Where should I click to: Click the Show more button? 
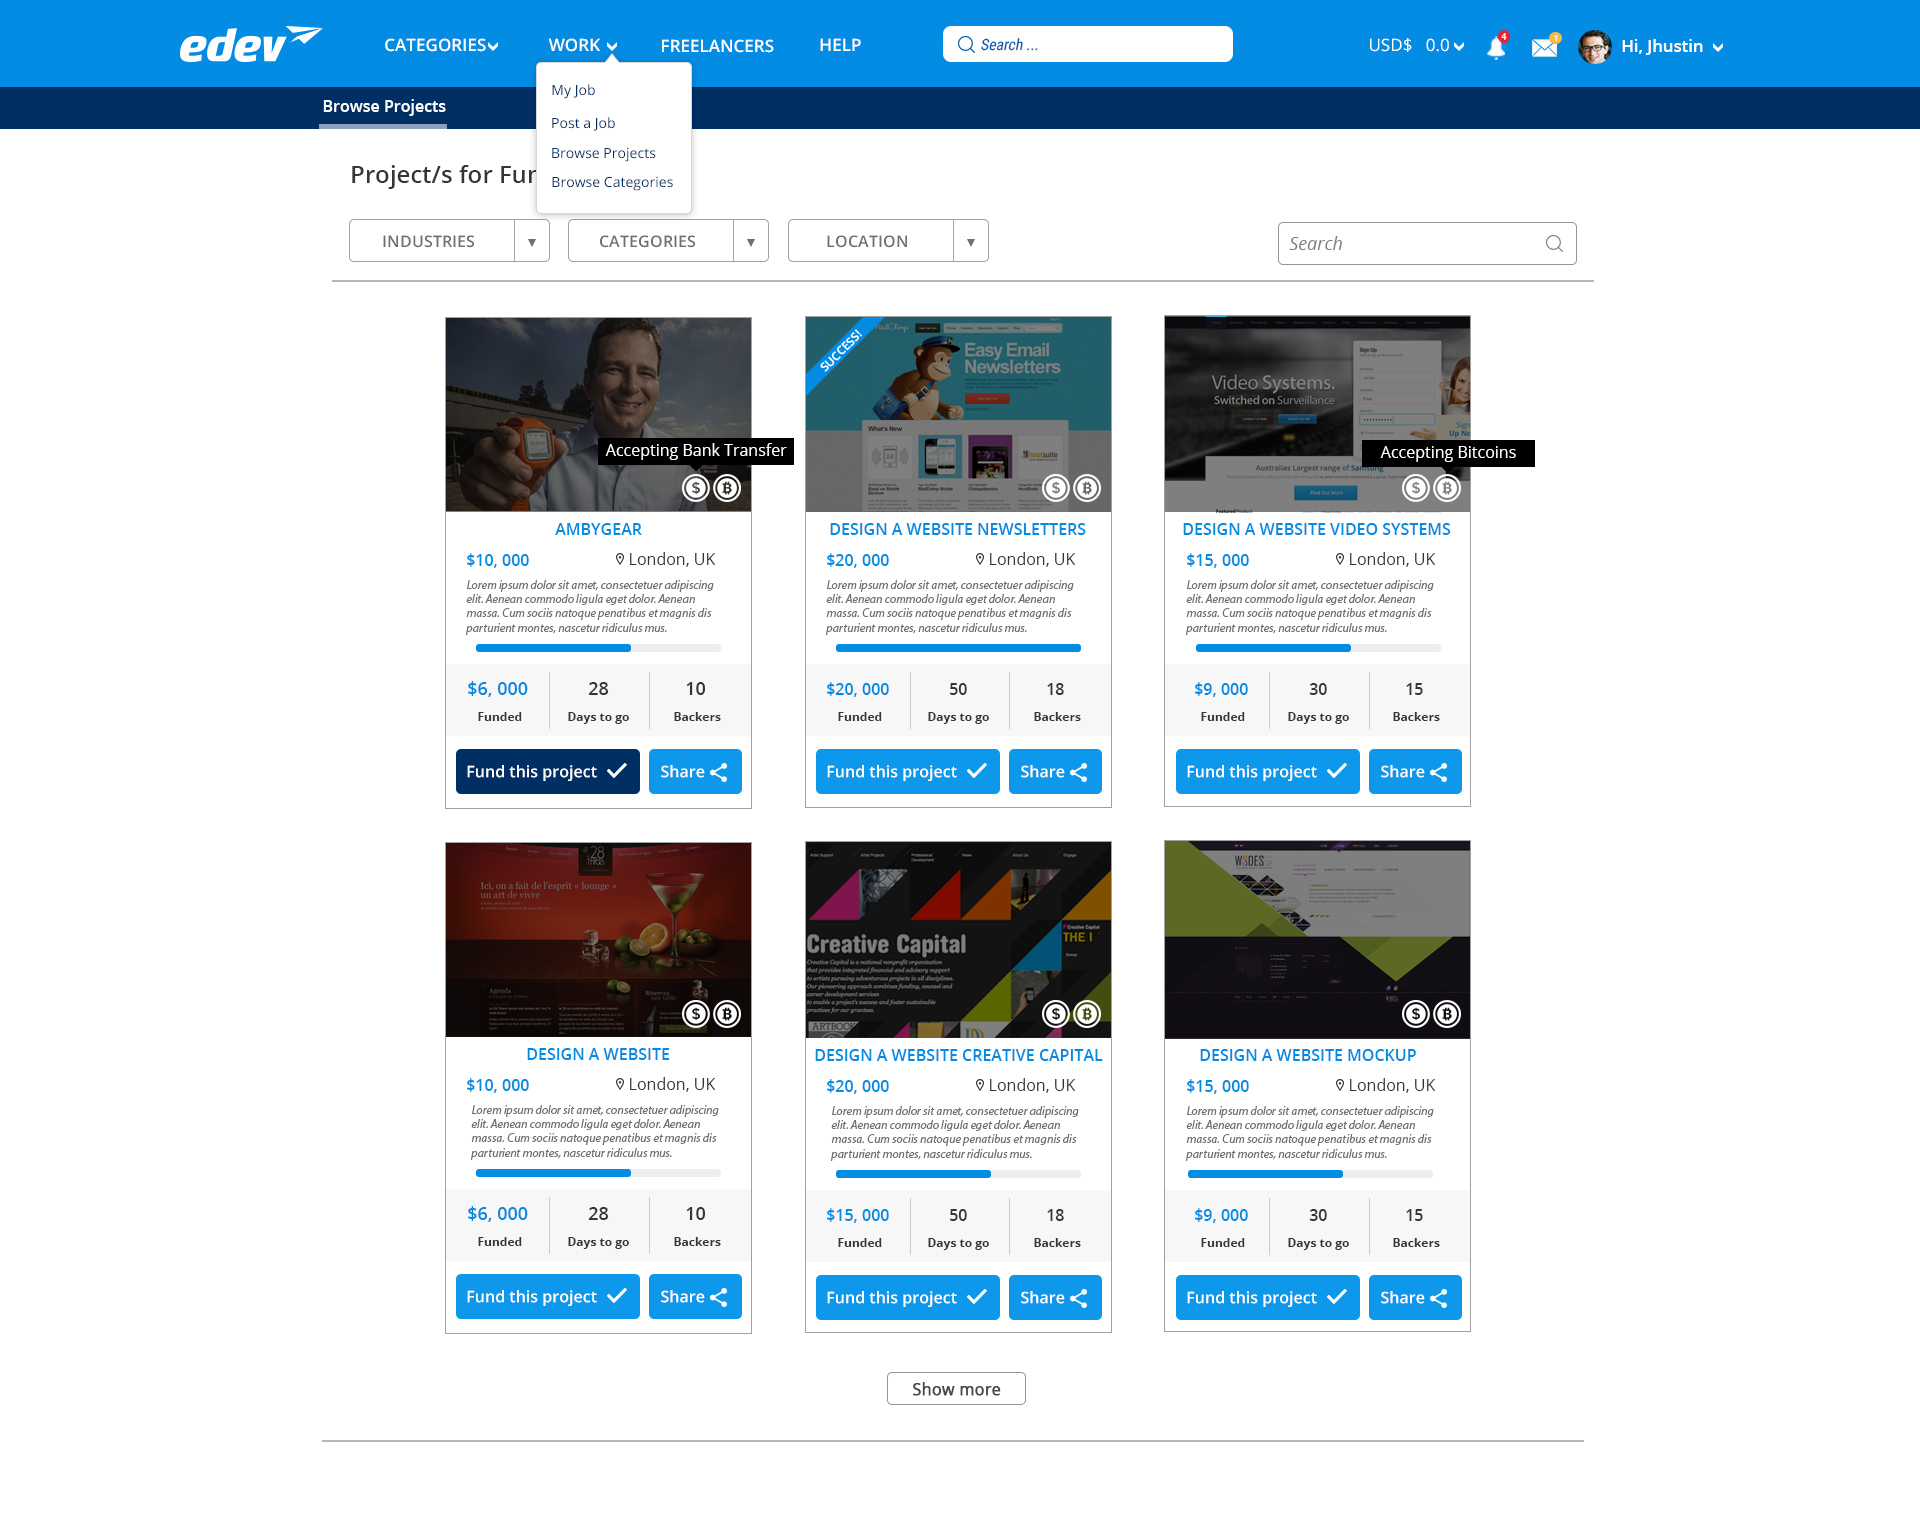[x=956, y=1389]
